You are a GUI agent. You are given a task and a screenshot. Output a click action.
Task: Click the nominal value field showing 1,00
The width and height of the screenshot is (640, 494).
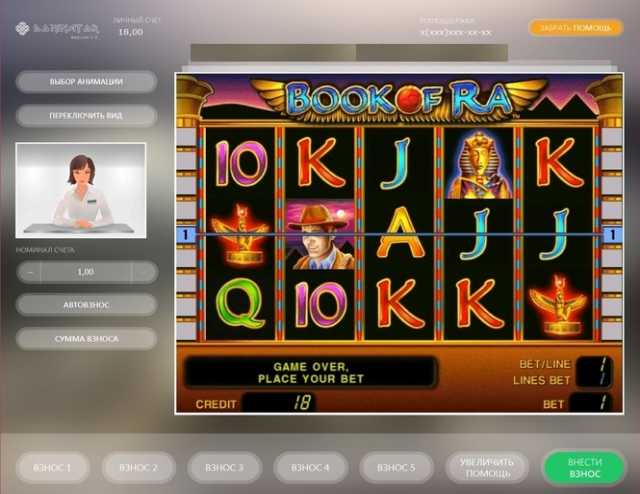tap(86, 272)
